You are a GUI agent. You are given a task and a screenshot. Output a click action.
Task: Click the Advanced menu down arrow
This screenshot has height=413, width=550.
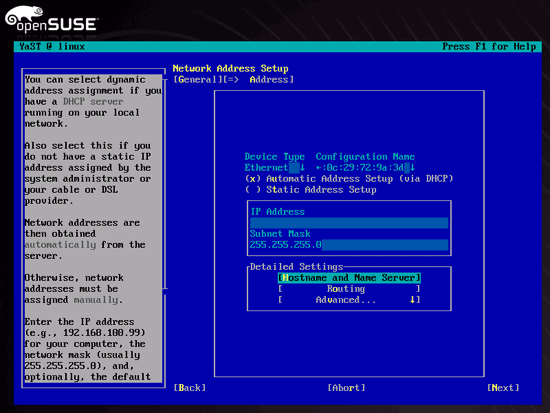click(413, 300)
